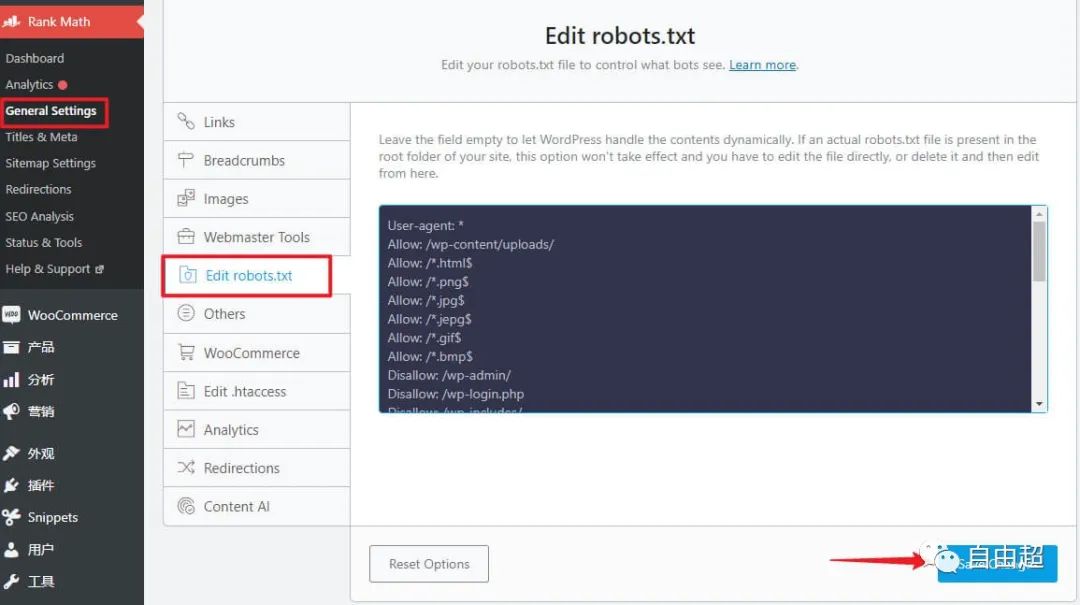1080x605 pixels.
Task: Open Status & Tools page
Action: 43,243
